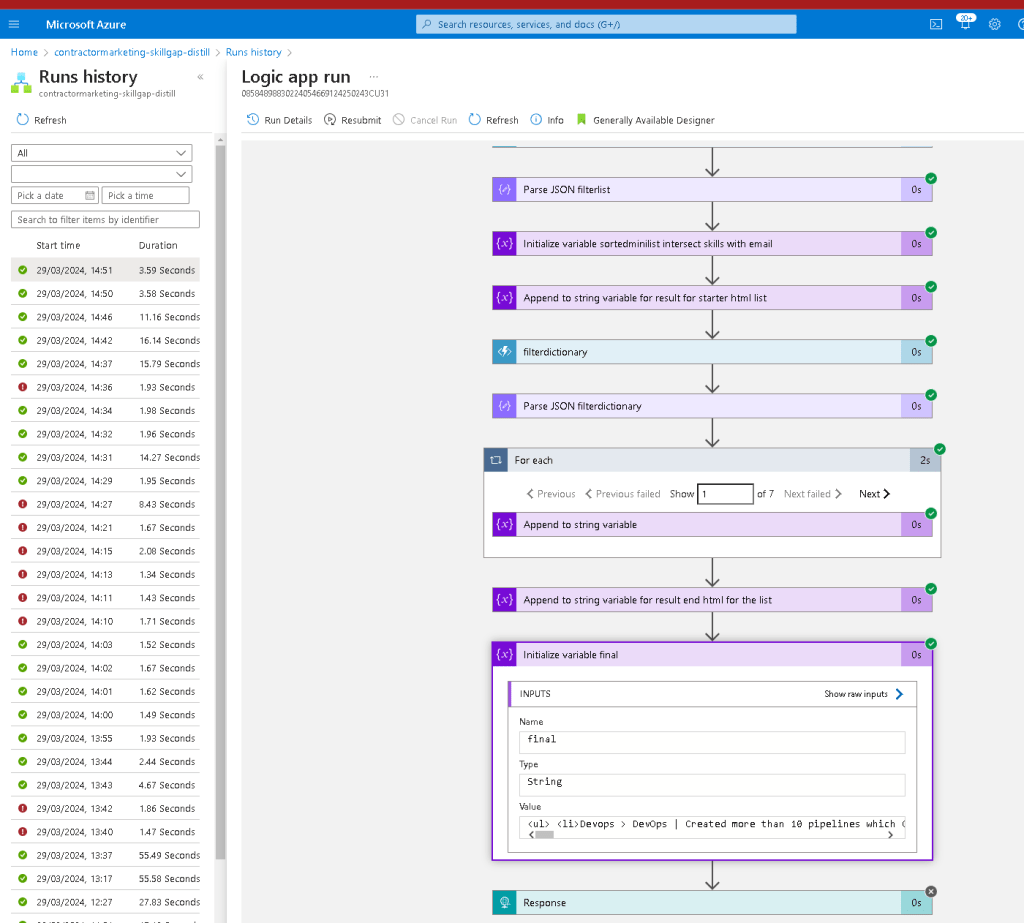The image size is (1024, 923).
Task: Expand the filterdictionary function action
Action: 712,352
